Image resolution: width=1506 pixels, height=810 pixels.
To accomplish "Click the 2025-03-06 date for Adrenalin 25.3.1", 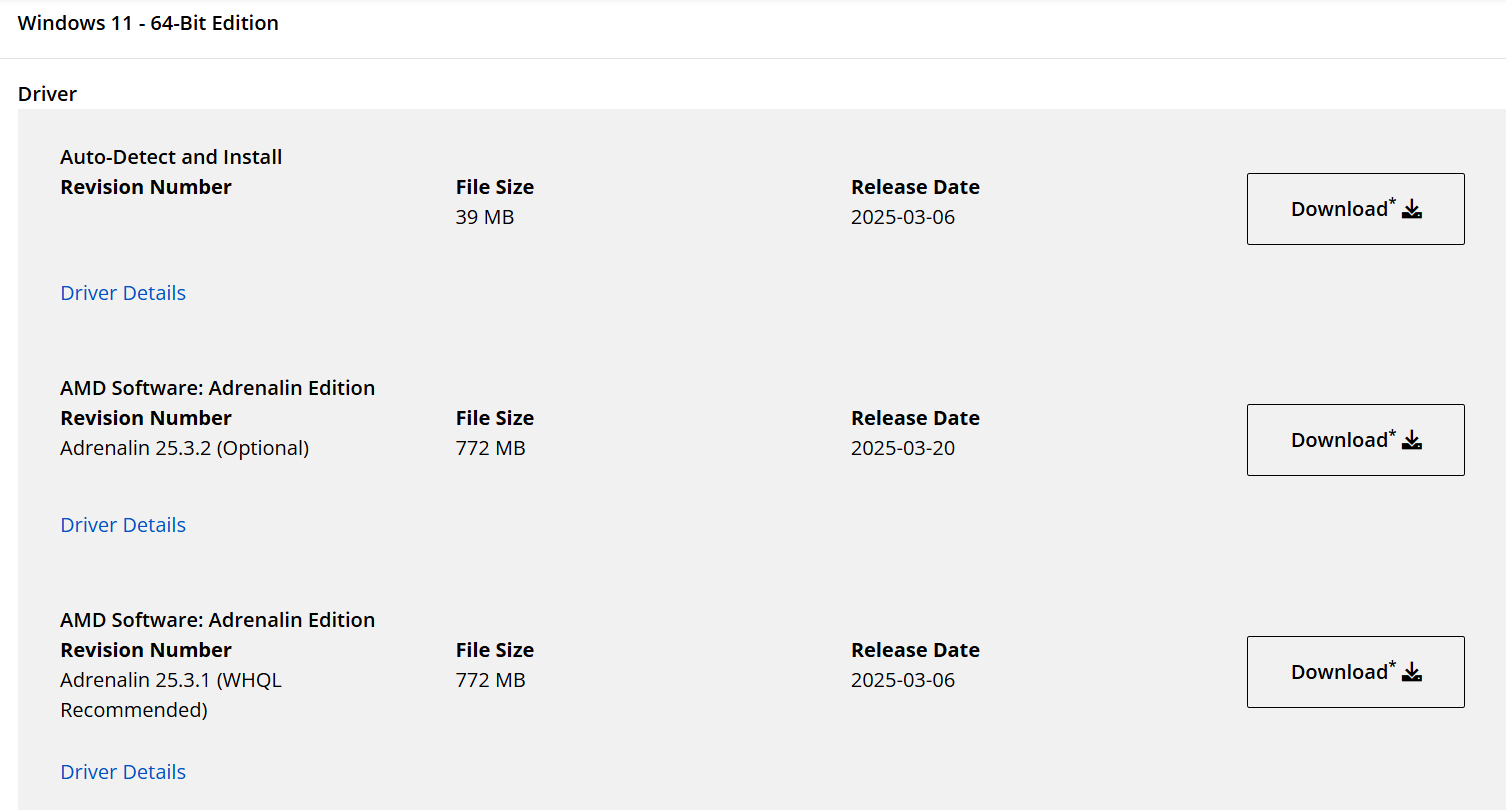I will point(903,680).
